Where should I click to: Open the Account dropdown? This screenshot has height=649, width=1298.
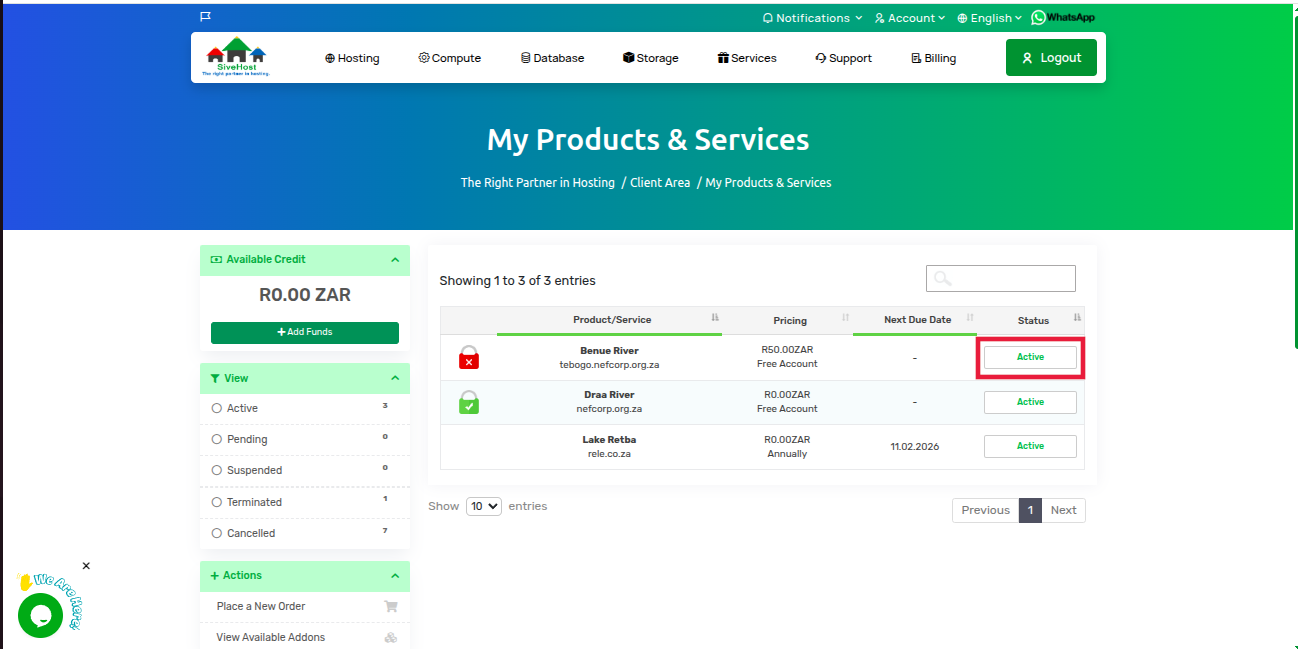(910, 18)
